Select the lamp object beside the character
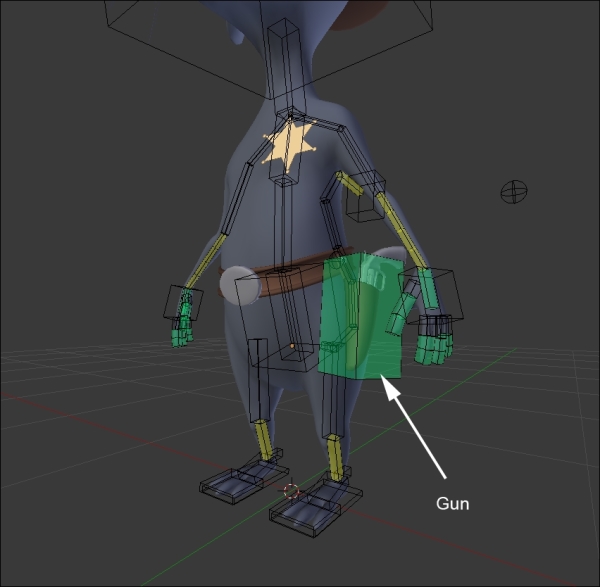 514,192
